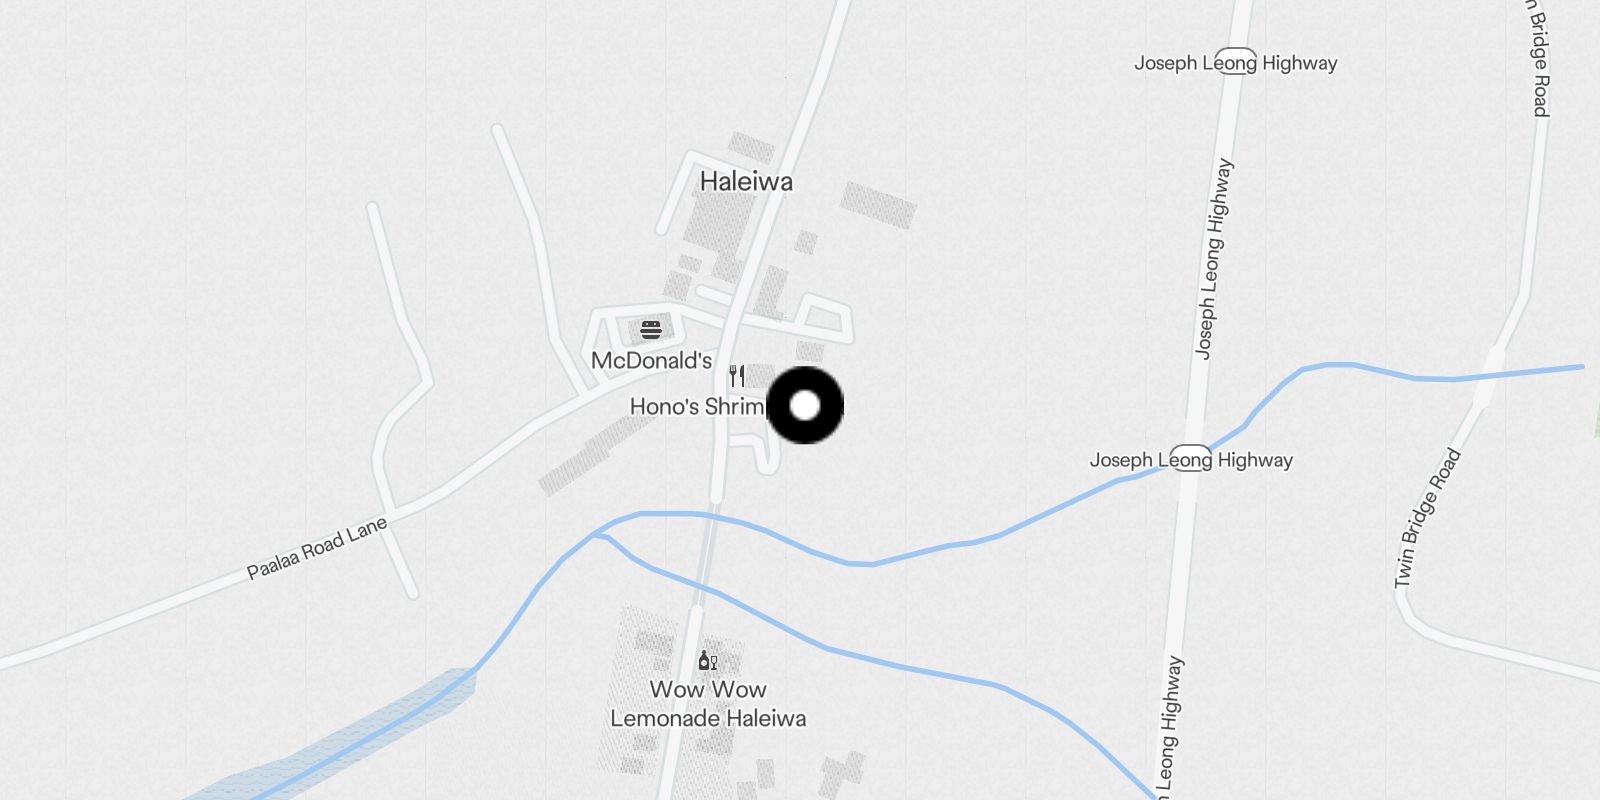Click the McDonald's text label
Viewport: 1600px width, 800px height.
651,361
